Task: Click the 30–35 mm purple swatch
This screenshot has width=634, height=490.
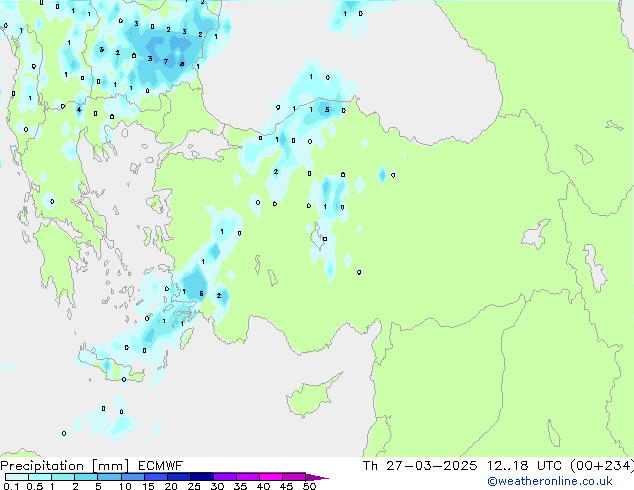Action: 225,477
